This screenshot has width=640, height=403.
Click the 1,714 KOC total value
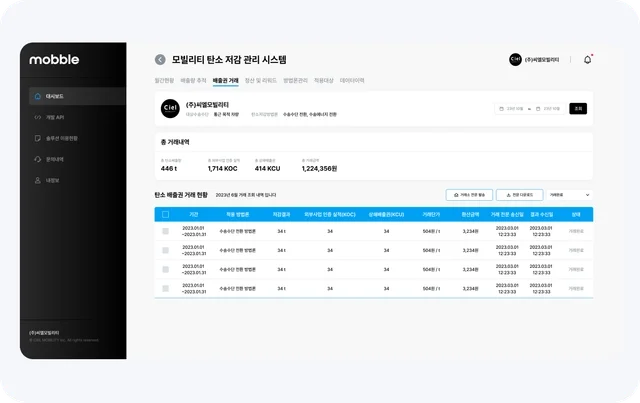(222, 168)
